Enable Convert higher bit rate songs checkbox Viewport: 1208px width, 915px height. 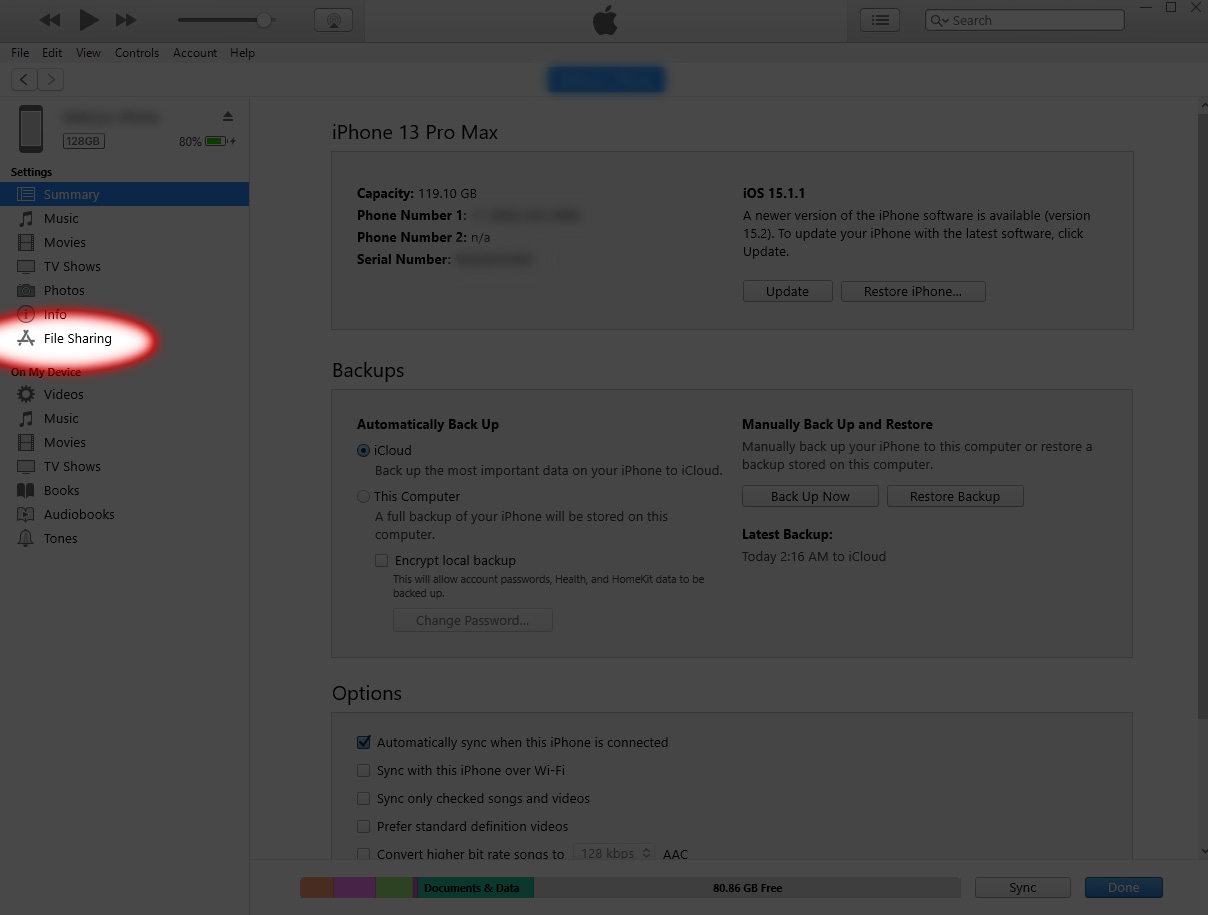coord(364,854)
